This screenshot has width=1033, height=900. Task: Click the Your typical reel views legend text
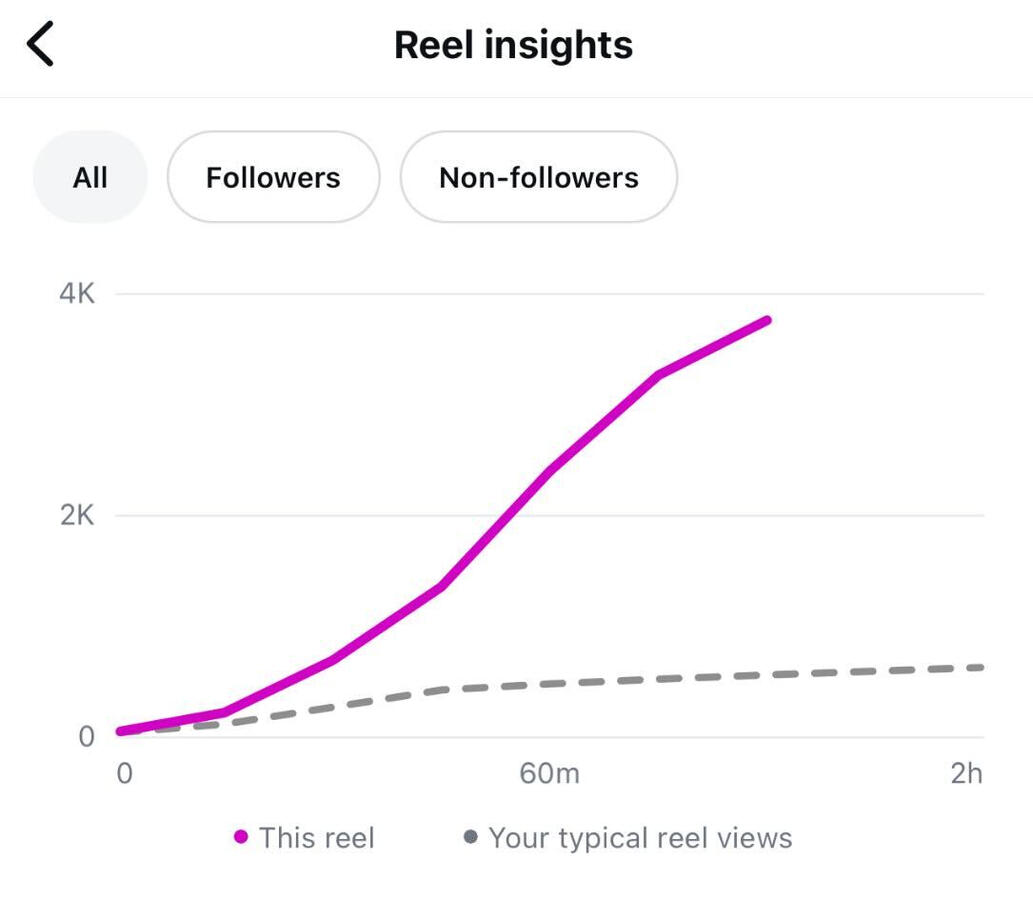pyautogui.click(x=640, y=838)
